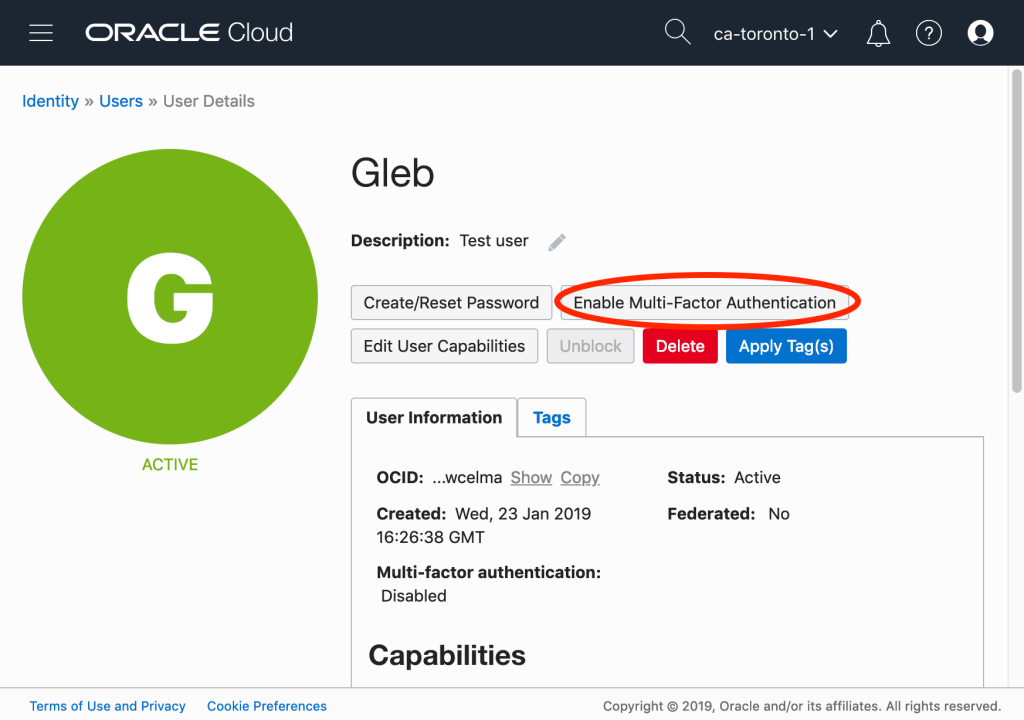
Task: Click the green G user avatar
Action: 170,298
